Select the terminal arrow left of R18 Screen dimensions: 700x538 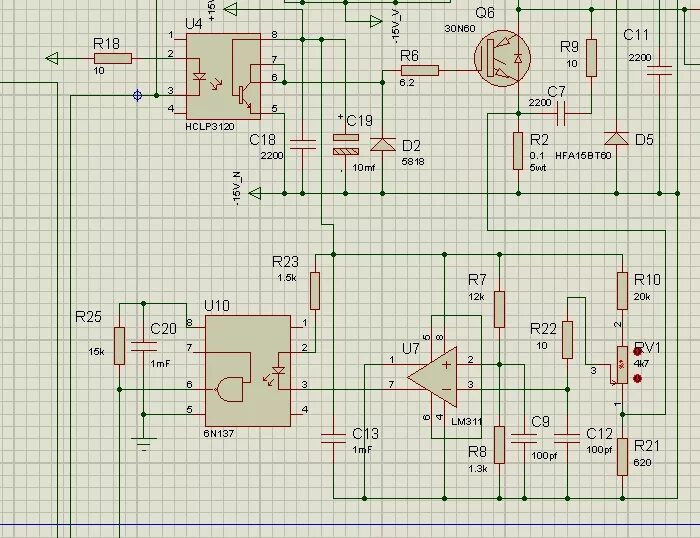pos(52,58)
